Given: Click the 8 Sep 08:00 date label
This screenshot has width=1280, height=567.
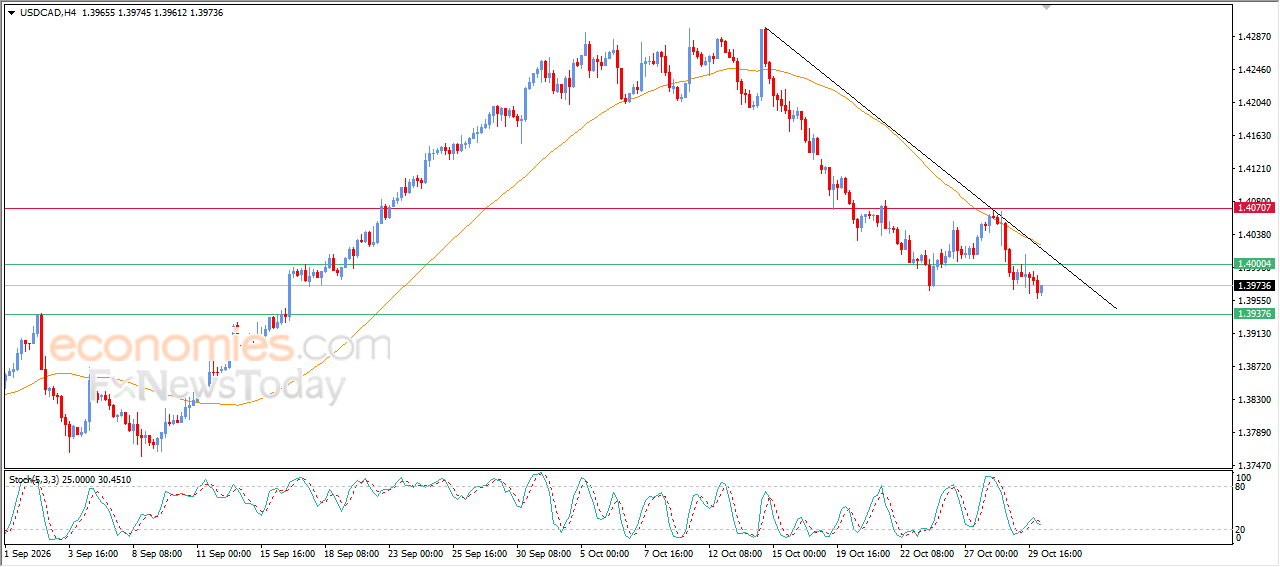Looking at the screenshot, I should 155,553.
